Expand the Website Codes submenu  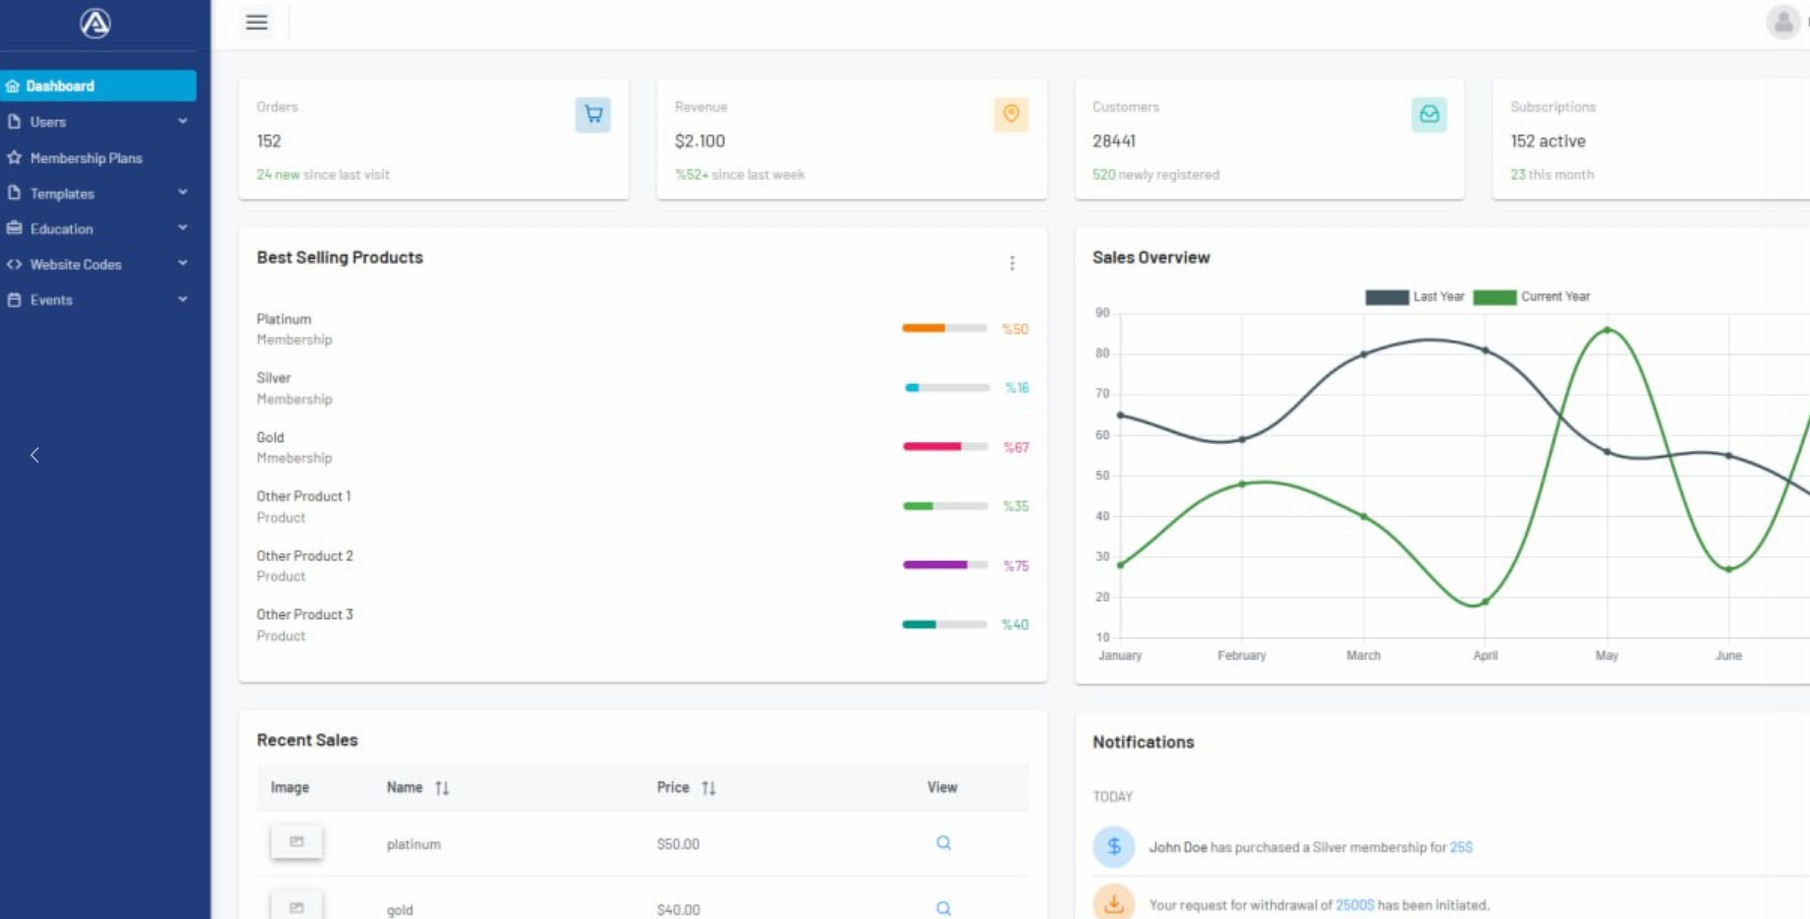pyautogui.click(x=97, y=264)
